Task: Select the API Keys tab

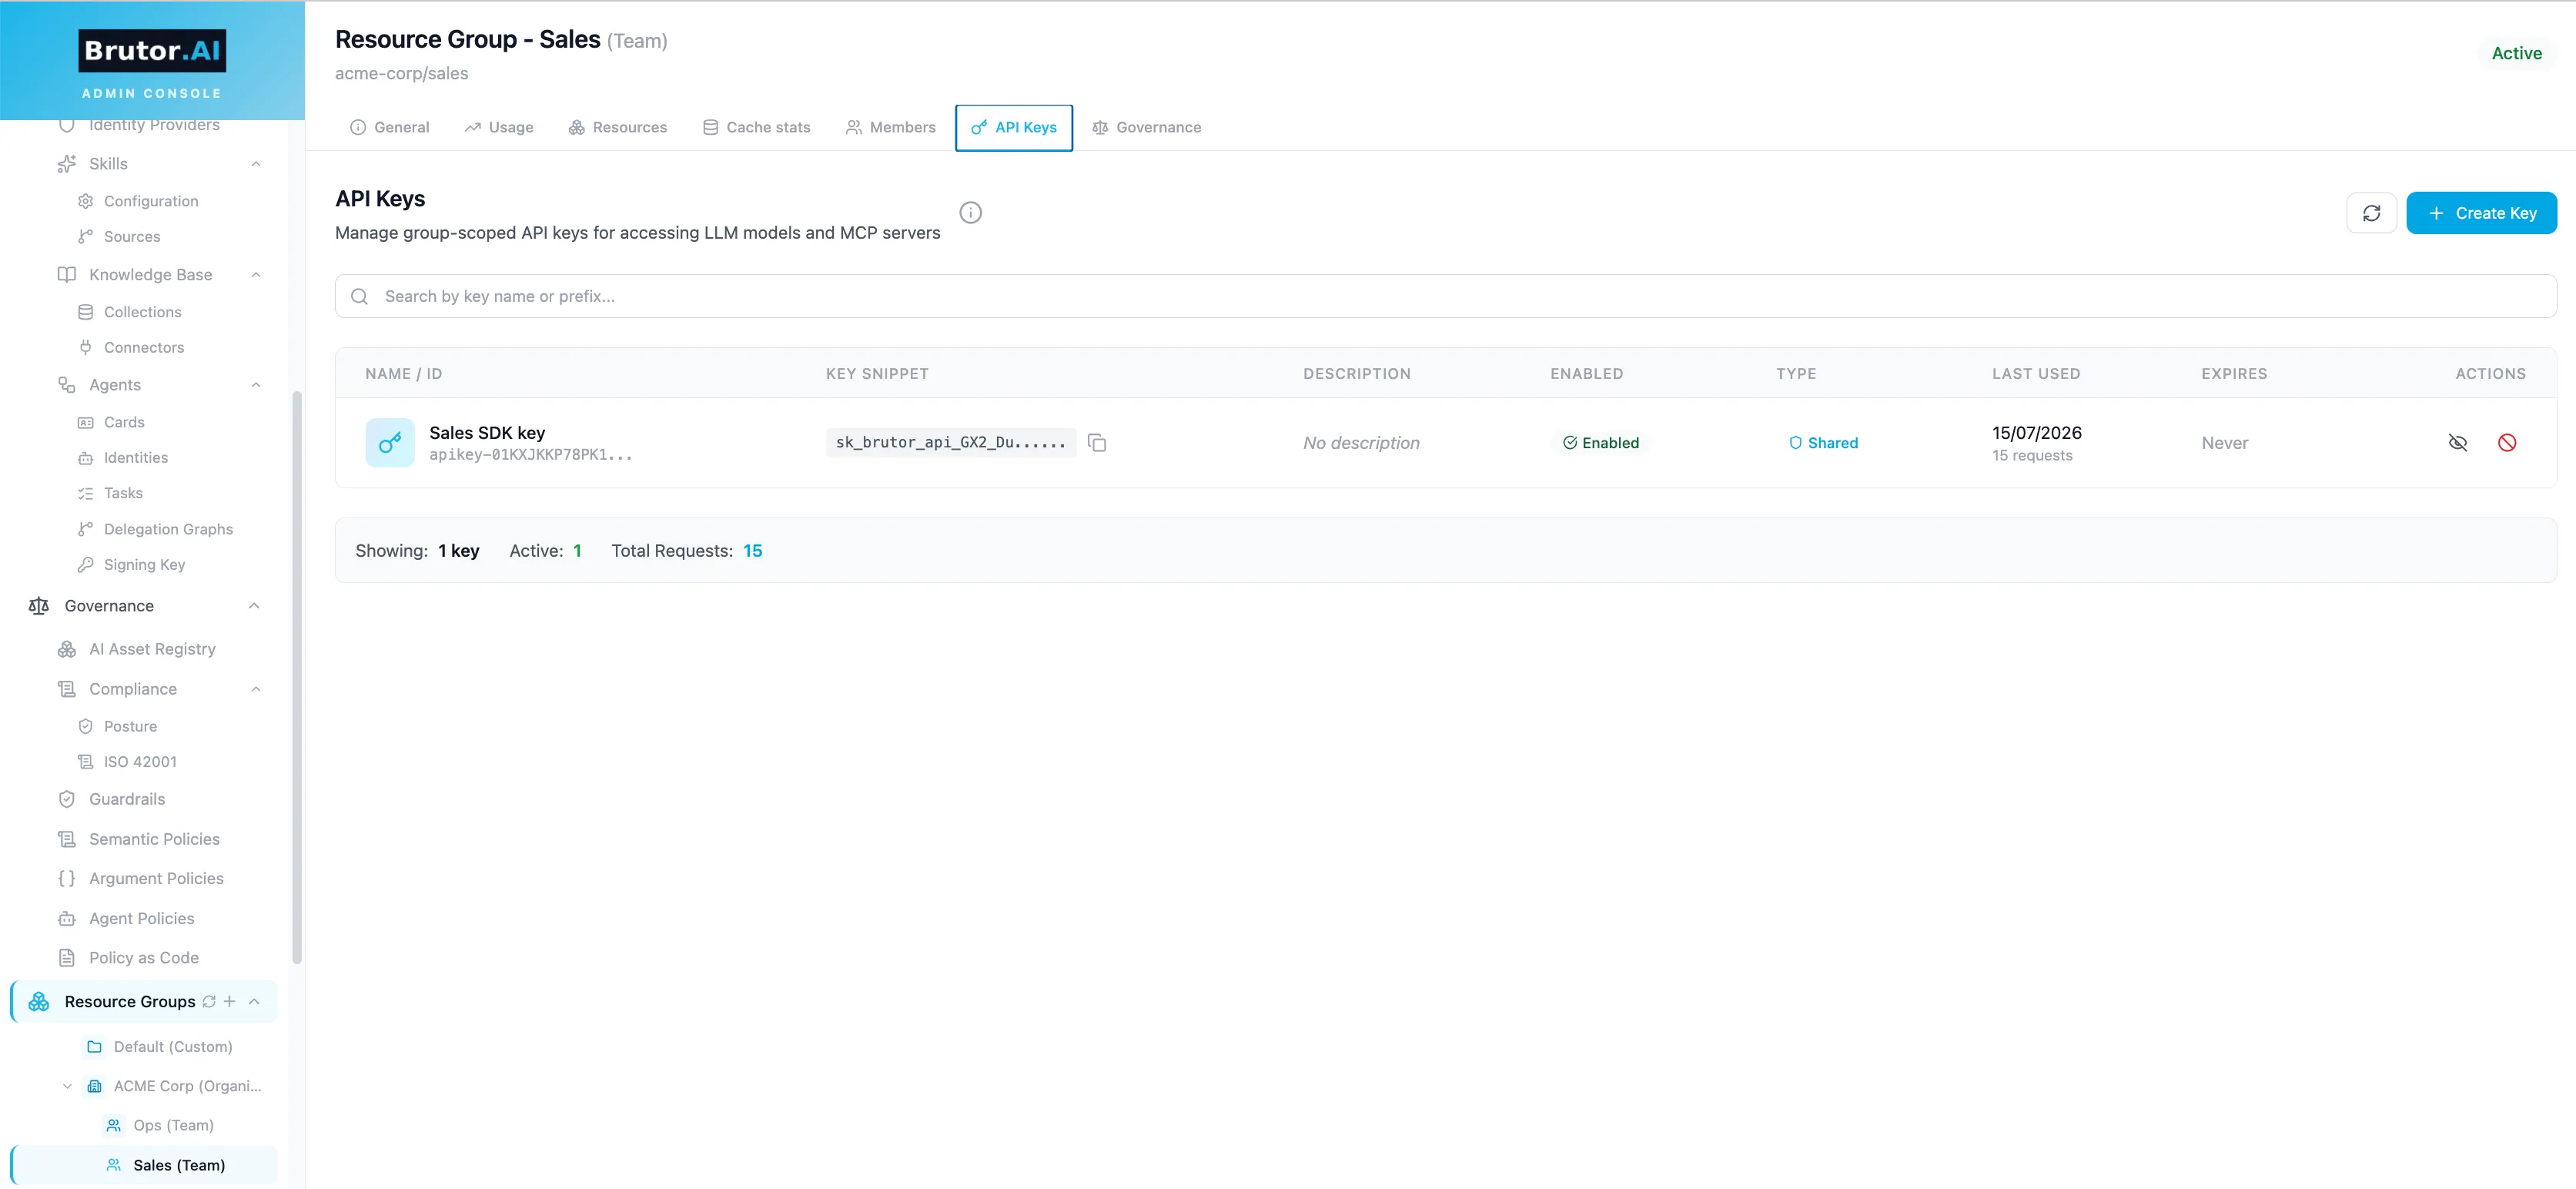Action: coord(1013,128)
